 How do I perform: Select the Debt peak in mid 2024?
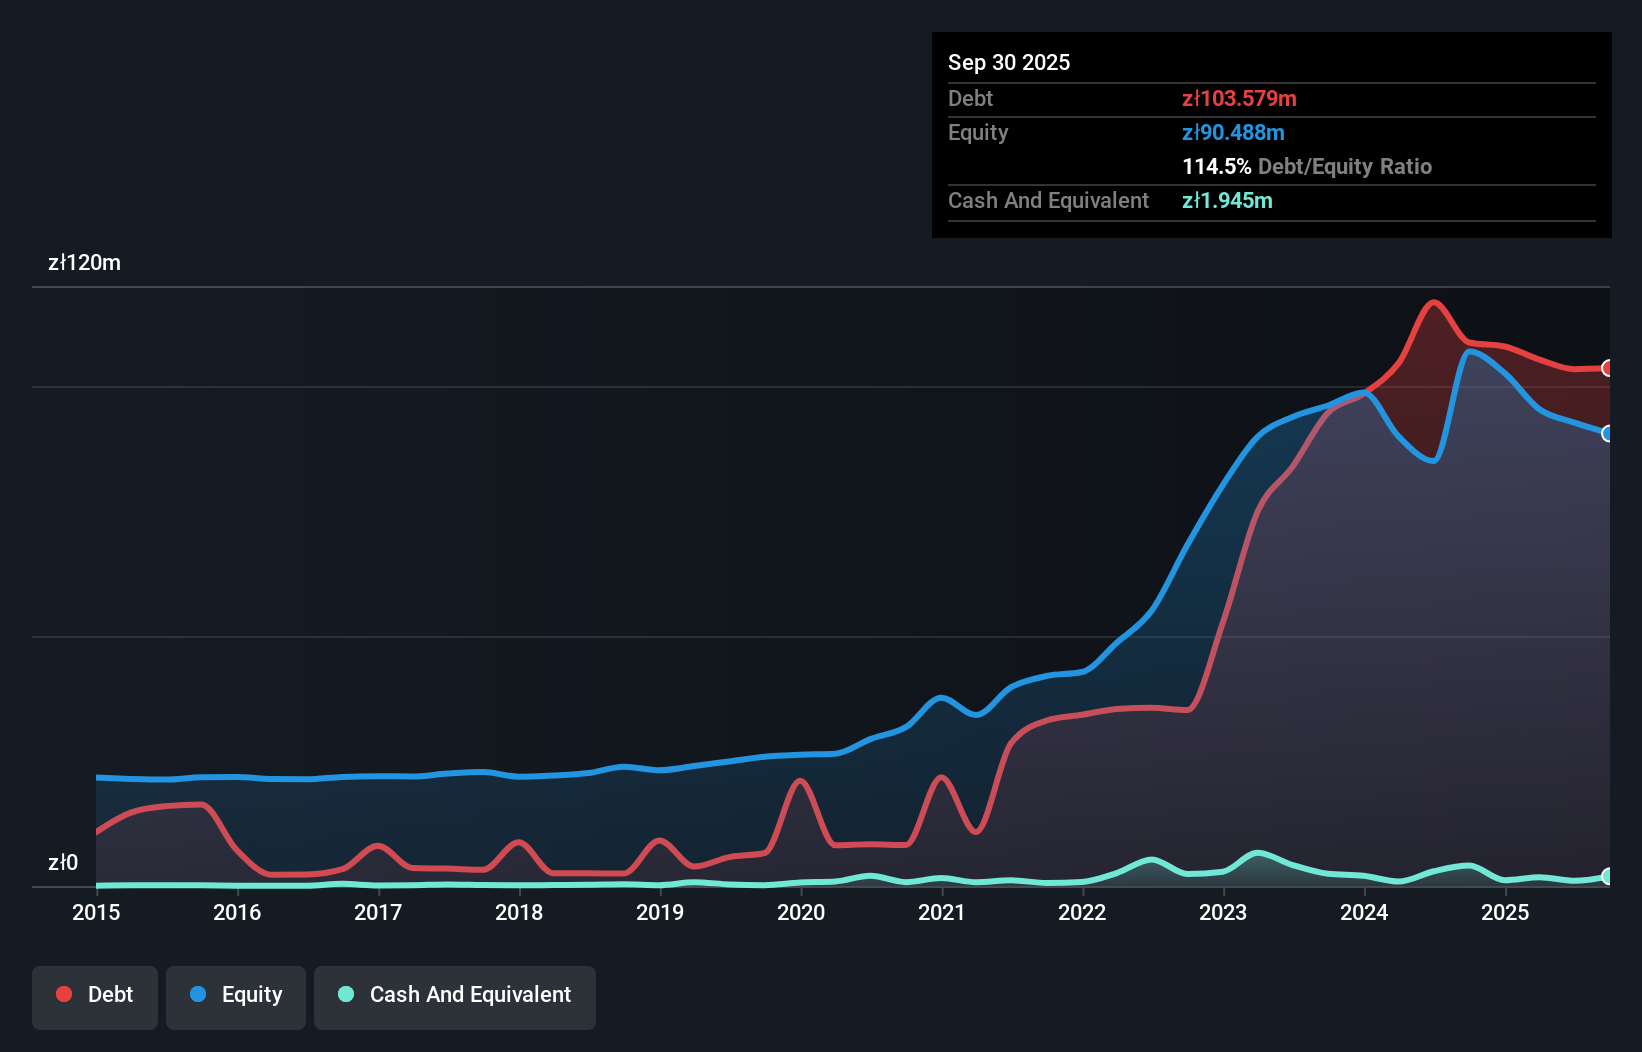pos(1434,303)
